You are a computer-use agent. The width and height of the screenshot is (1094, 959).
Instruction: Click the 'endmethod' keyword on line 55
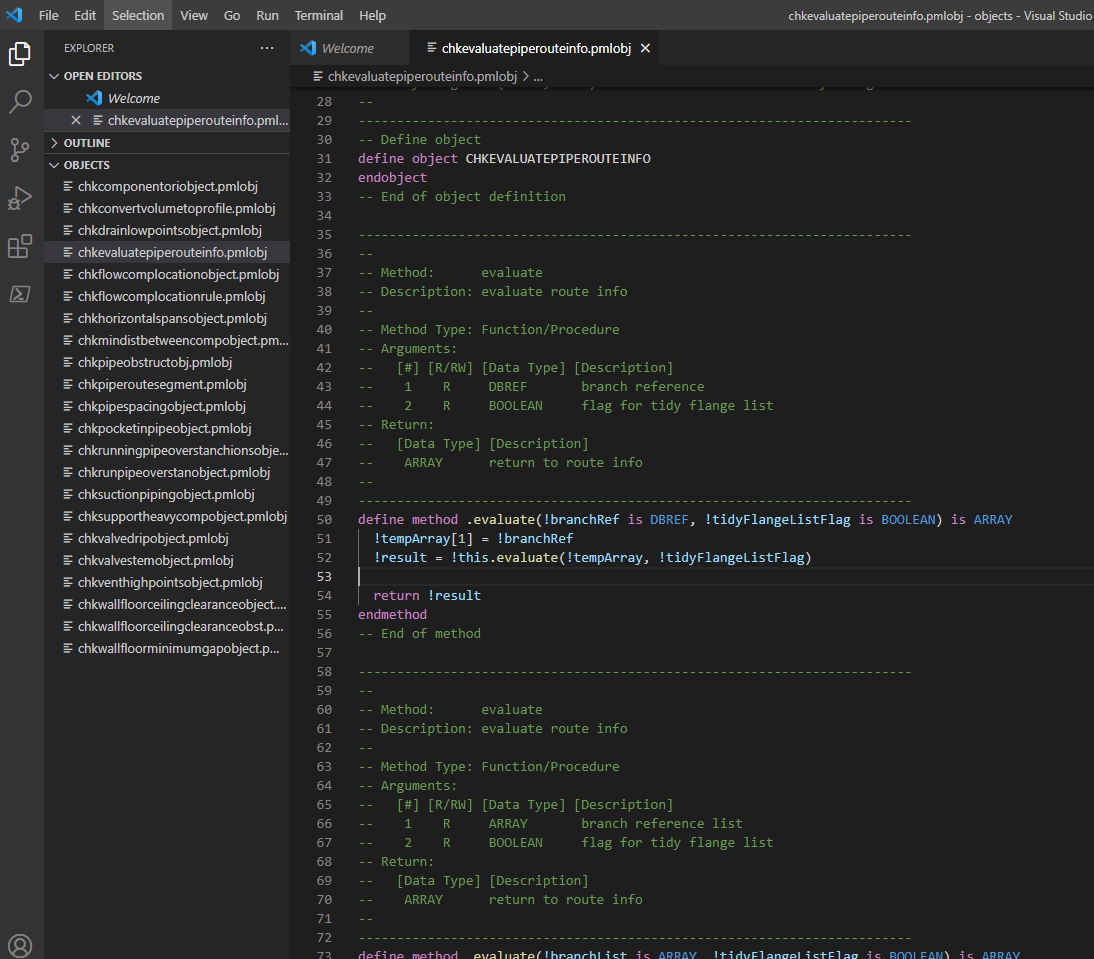(392, 614)
